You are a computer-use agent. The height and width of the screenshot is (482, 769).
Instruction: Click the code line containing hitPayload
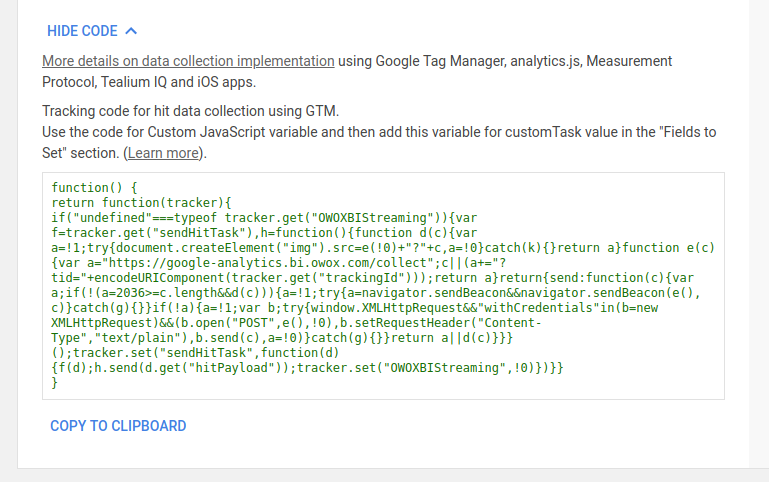point(308,368)
